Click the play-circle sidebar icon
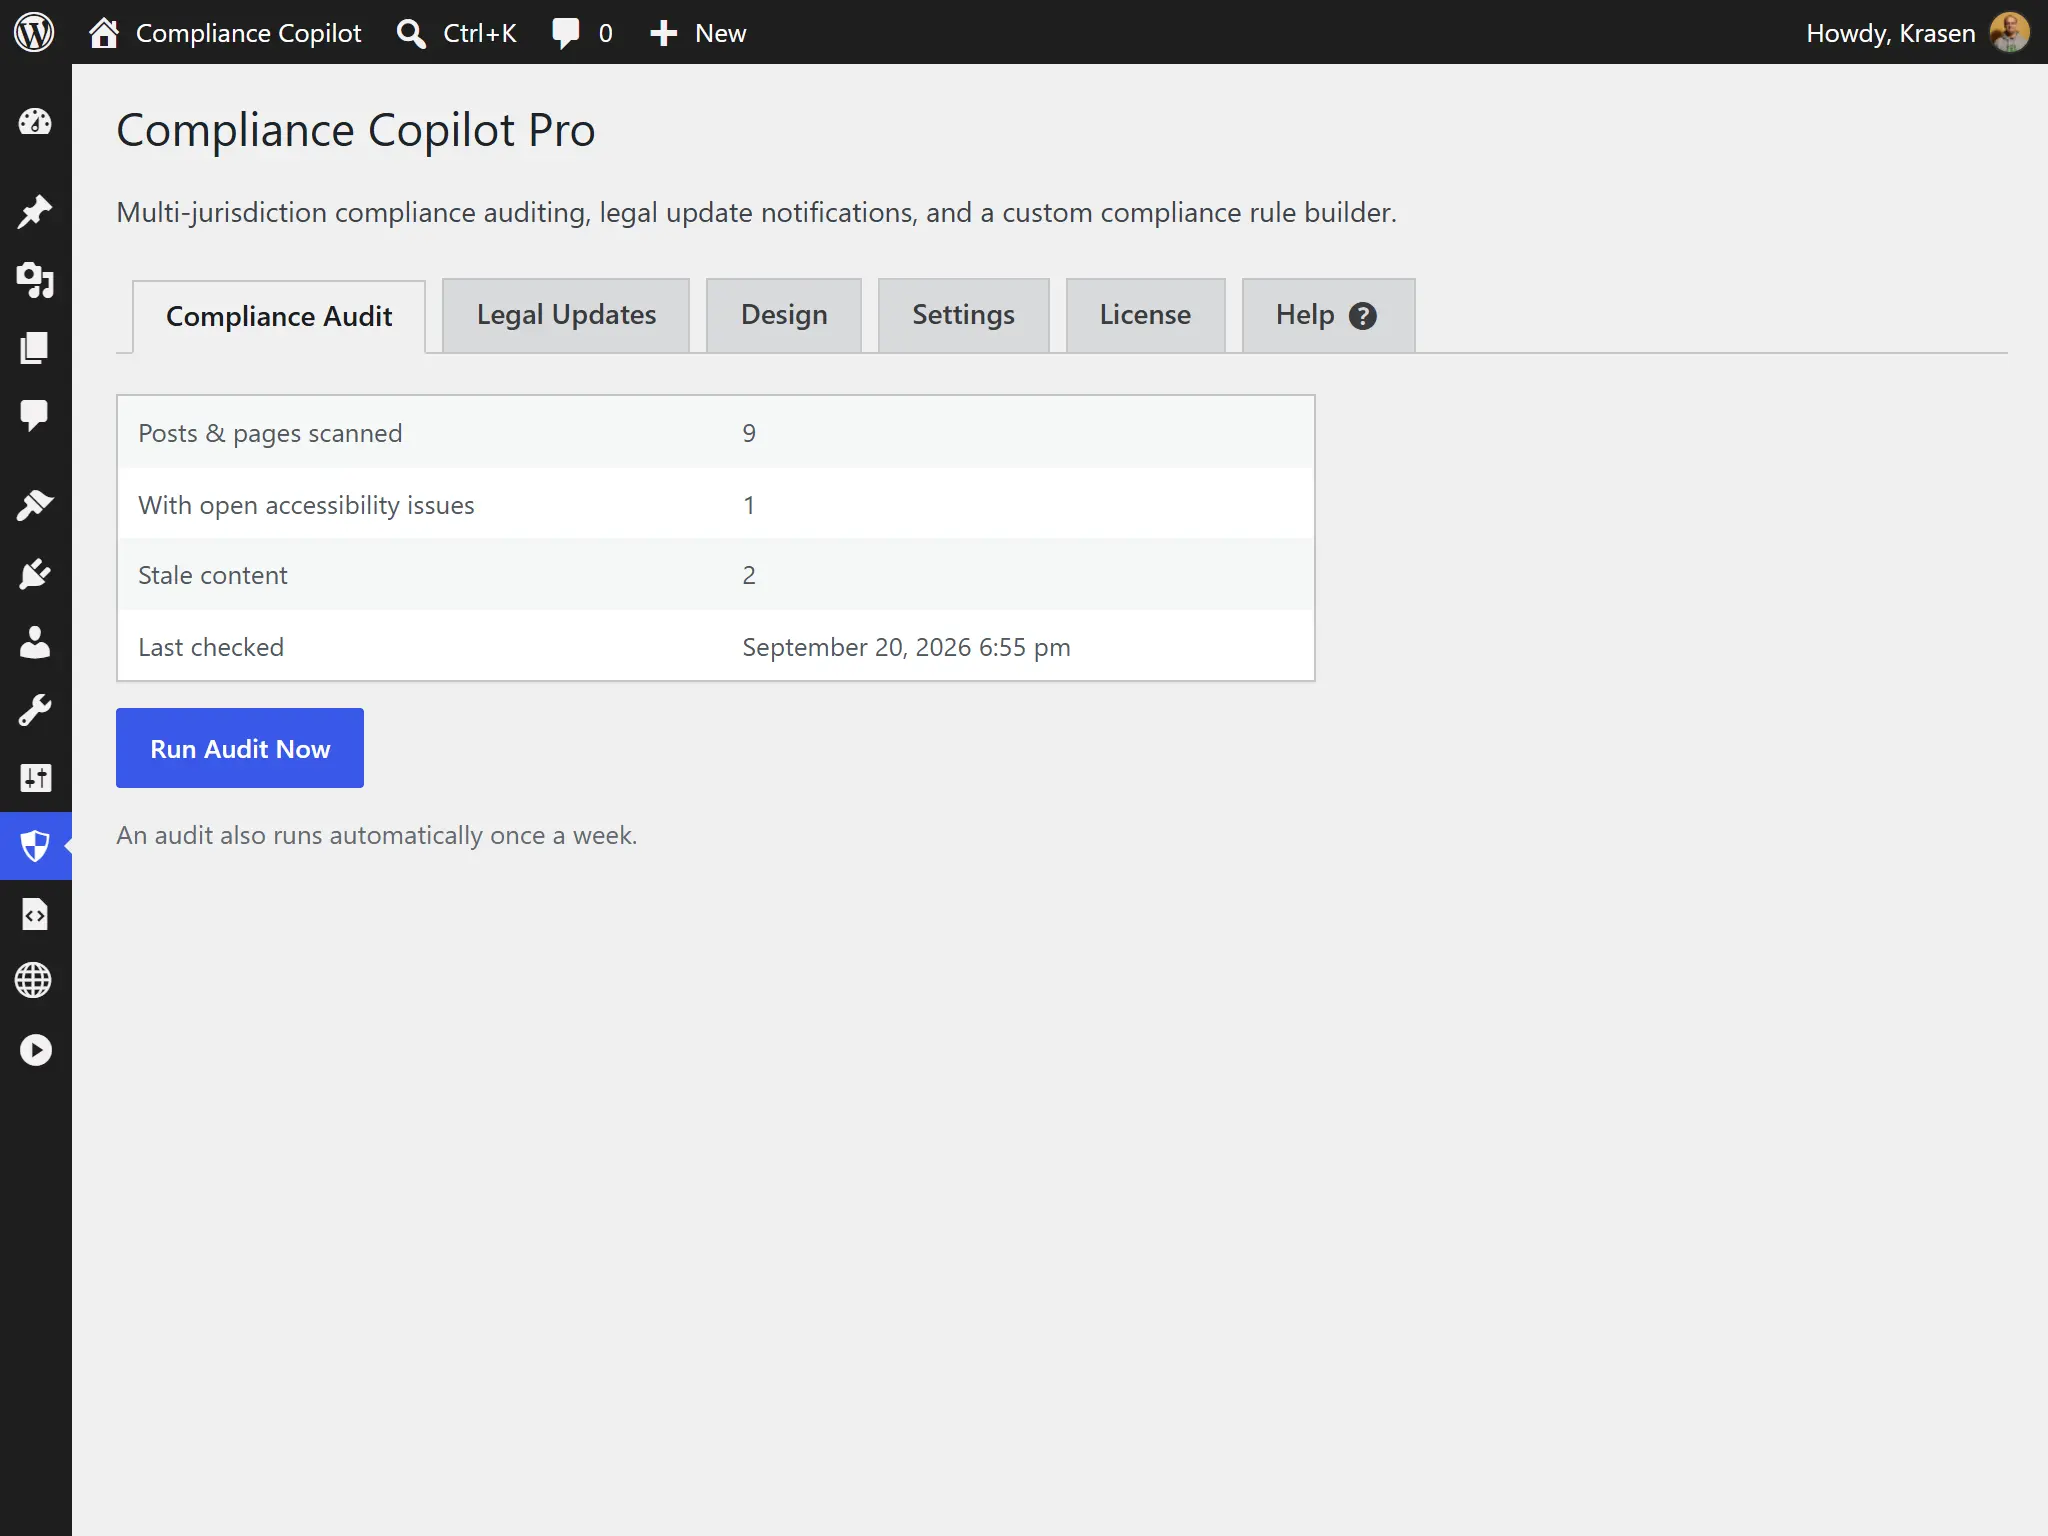The image size is (2048, 1536). click(35, 1050)
